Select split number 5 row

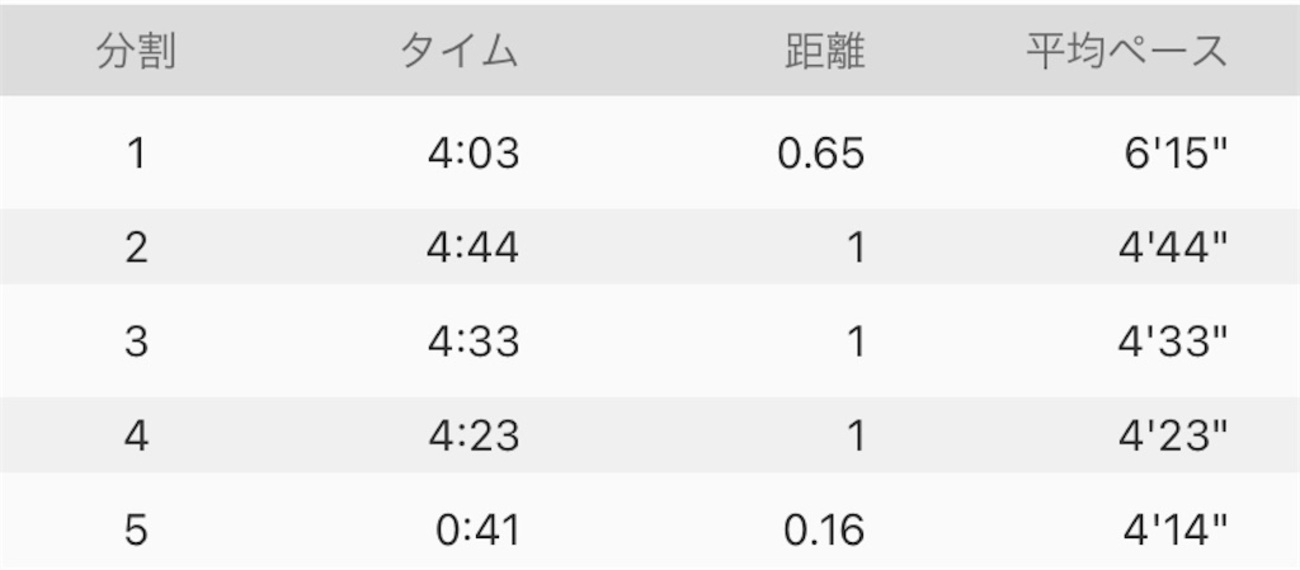click(x=136, y=530)
